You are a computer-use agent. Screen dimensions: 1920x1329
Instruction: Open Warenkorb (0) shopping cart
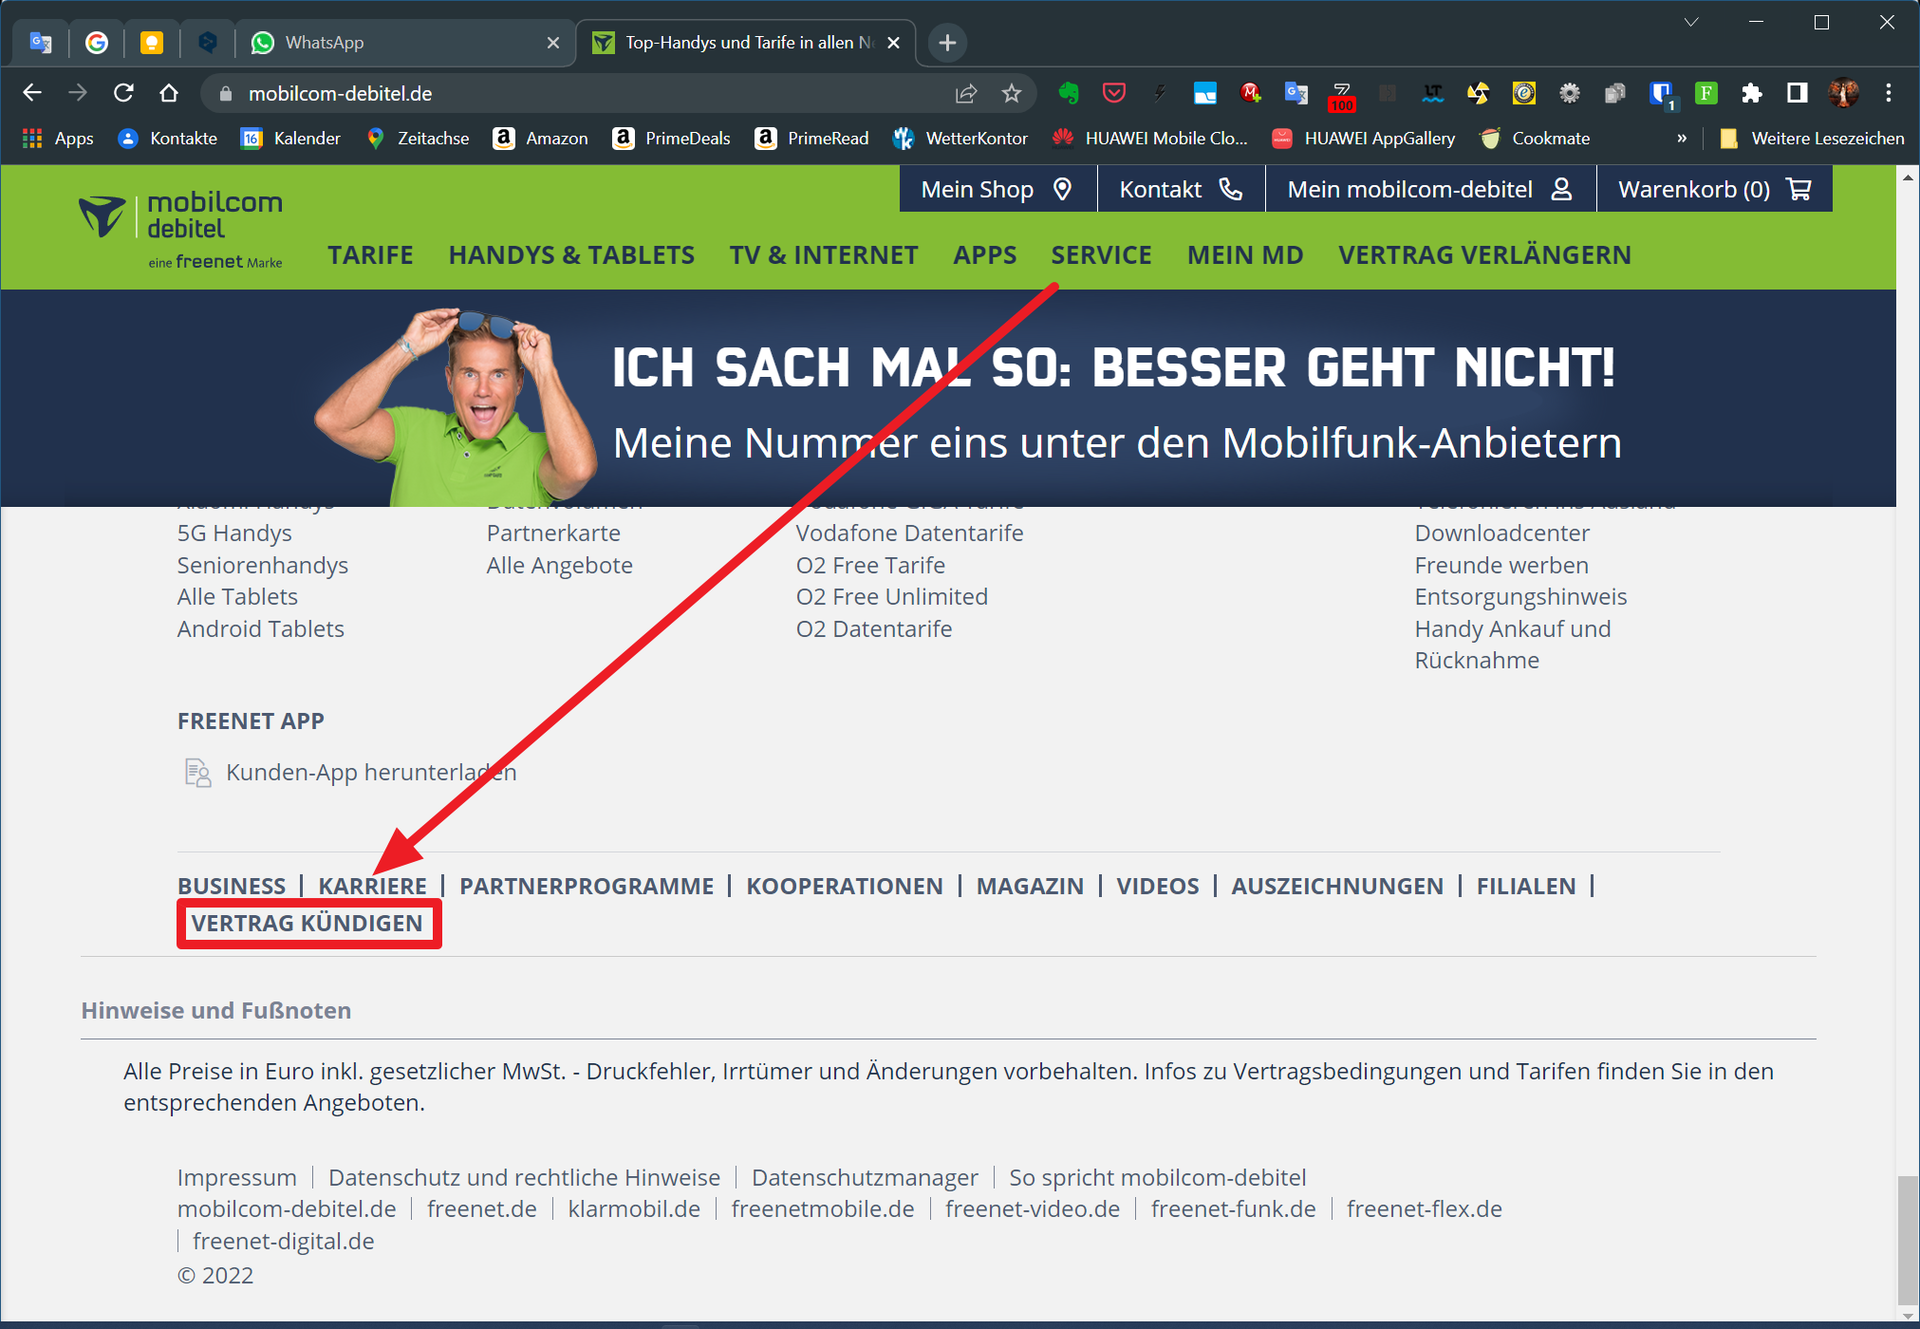1714,189
